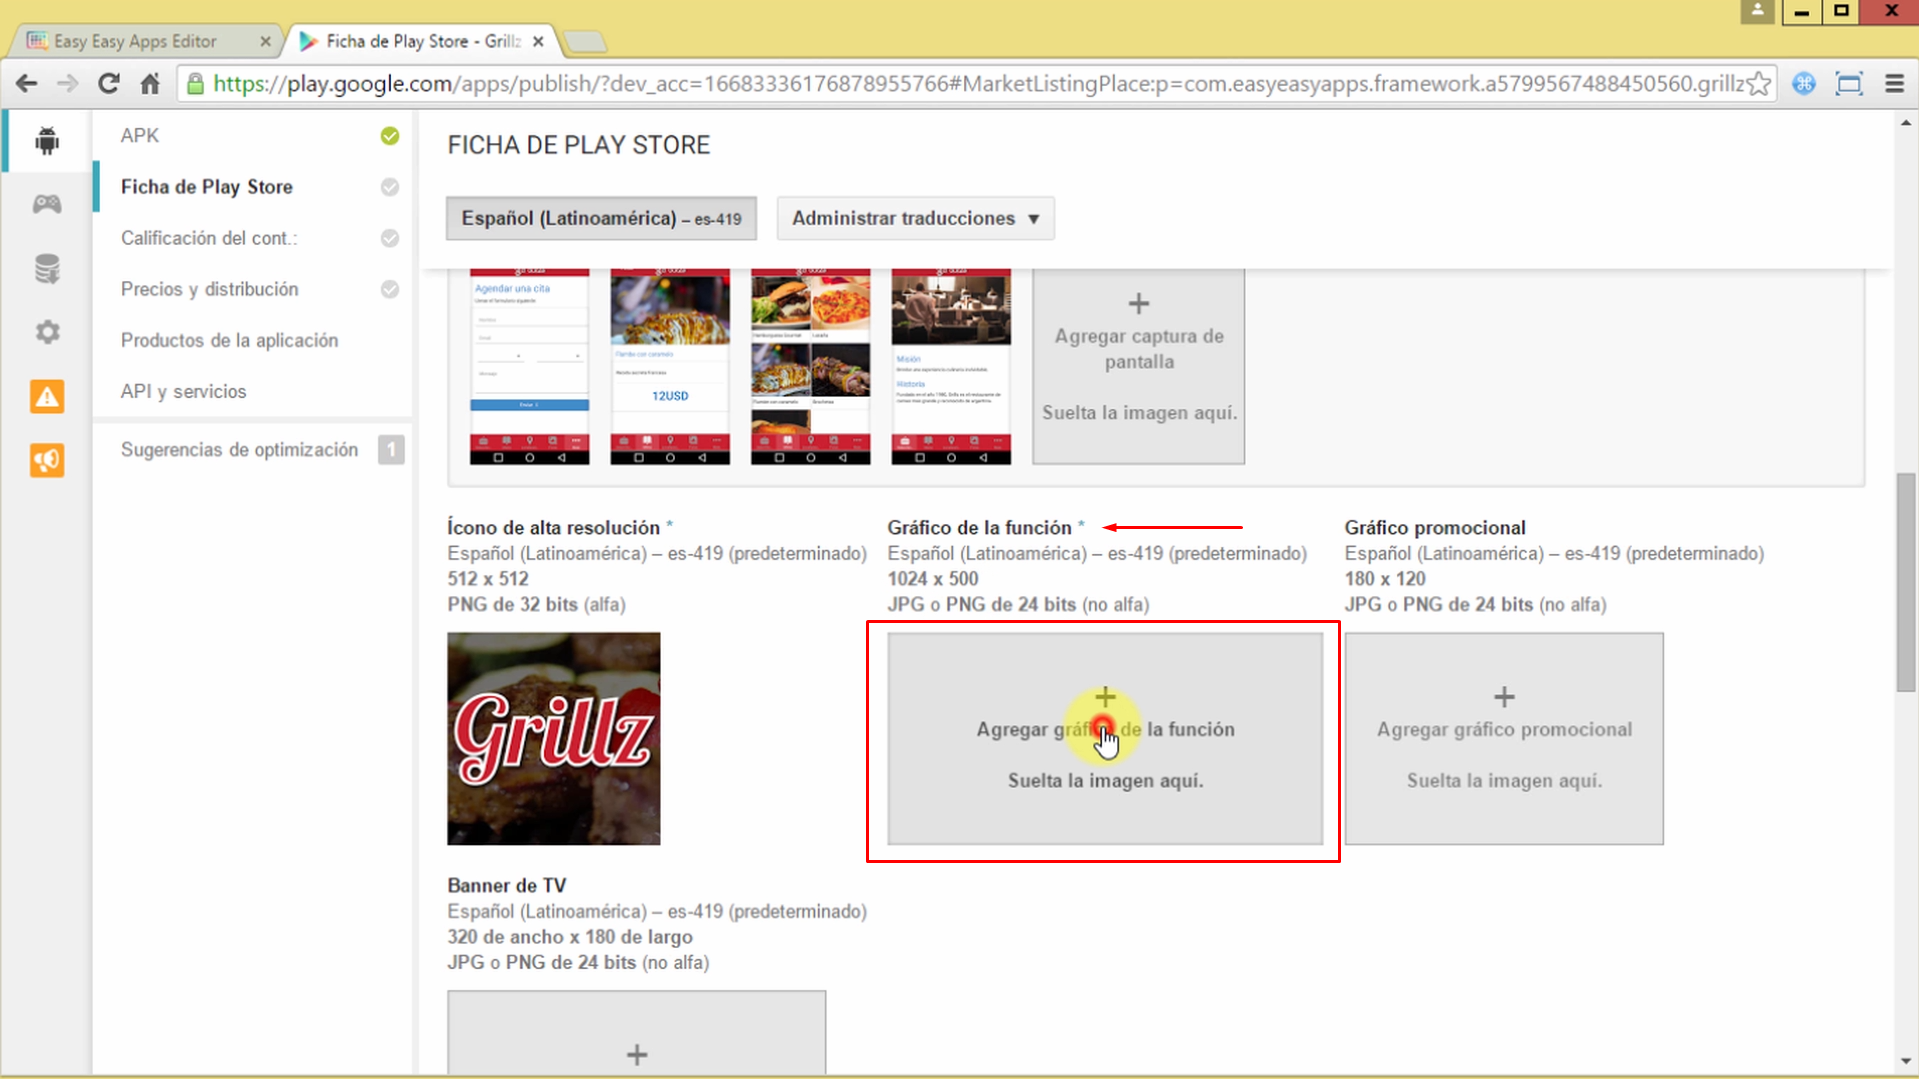Open Reports via the database download icon
The height and width of the screenshot is (1079, 1919).
[46, 268]
